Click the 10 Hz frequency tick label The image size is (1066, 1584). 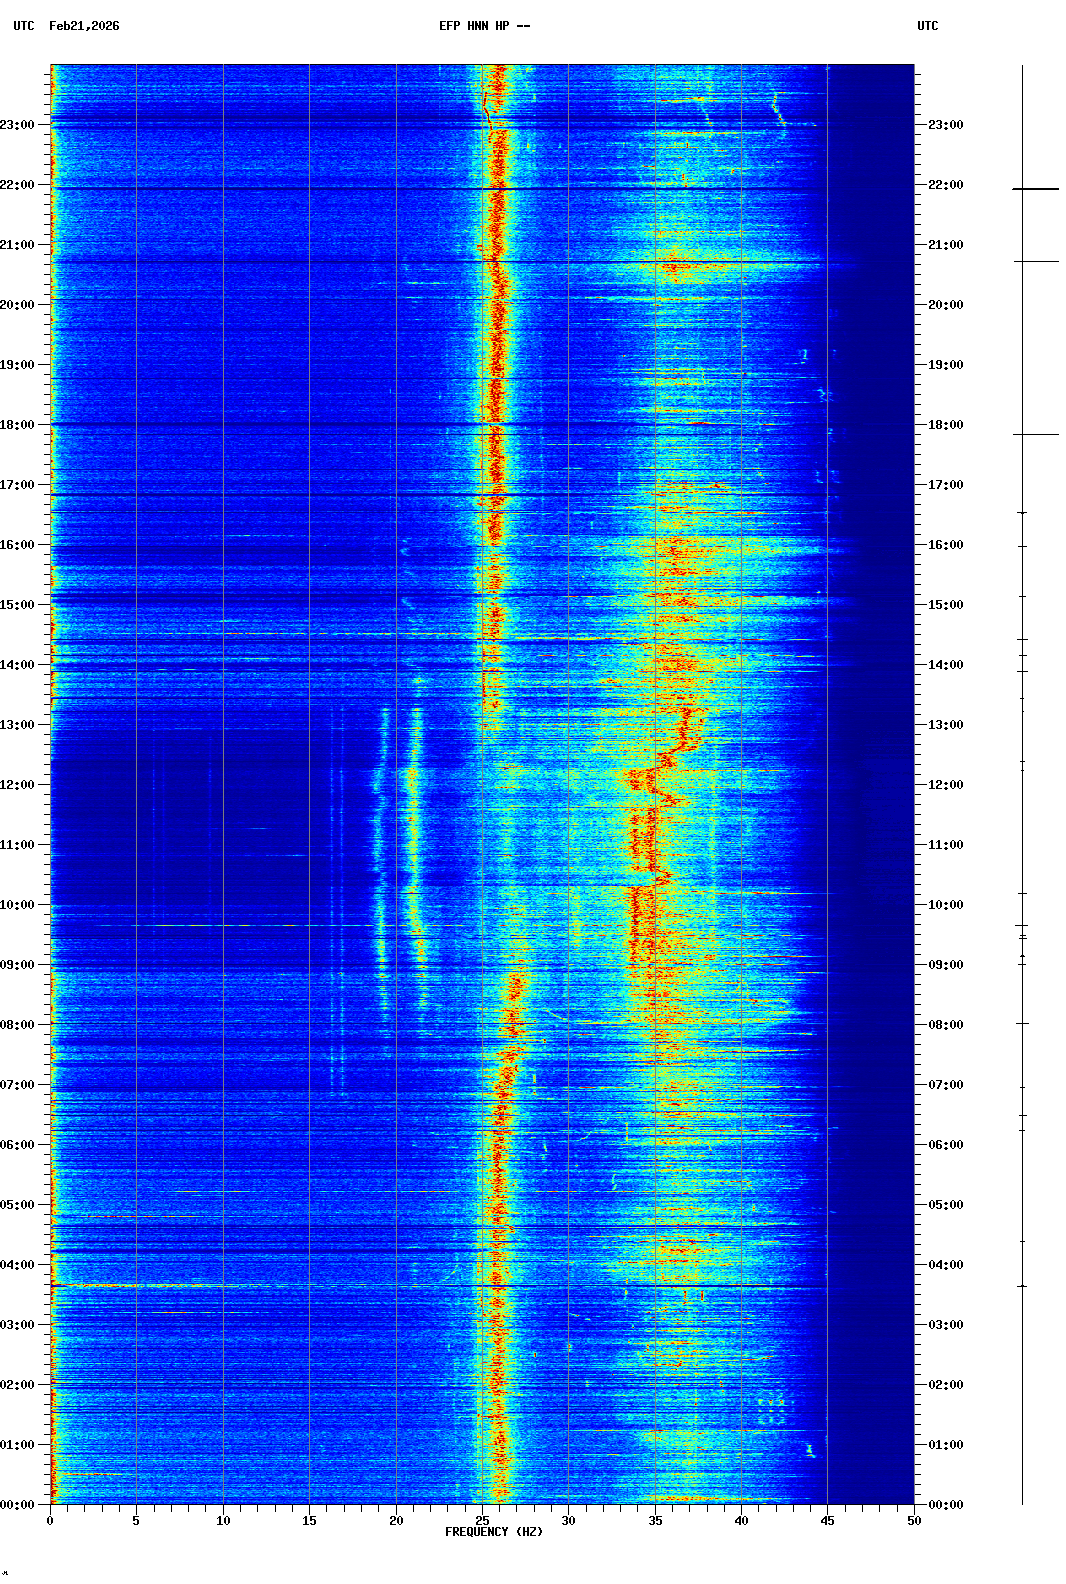pos(223,1520)
